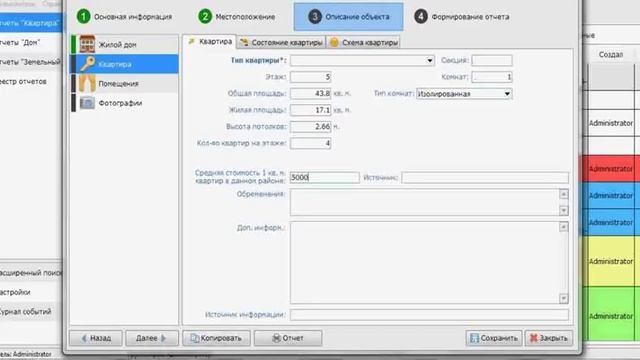Viewport: 640px width, 360px height.
Task: Click the Высота потолков field
Action: [x=310, y=127]
